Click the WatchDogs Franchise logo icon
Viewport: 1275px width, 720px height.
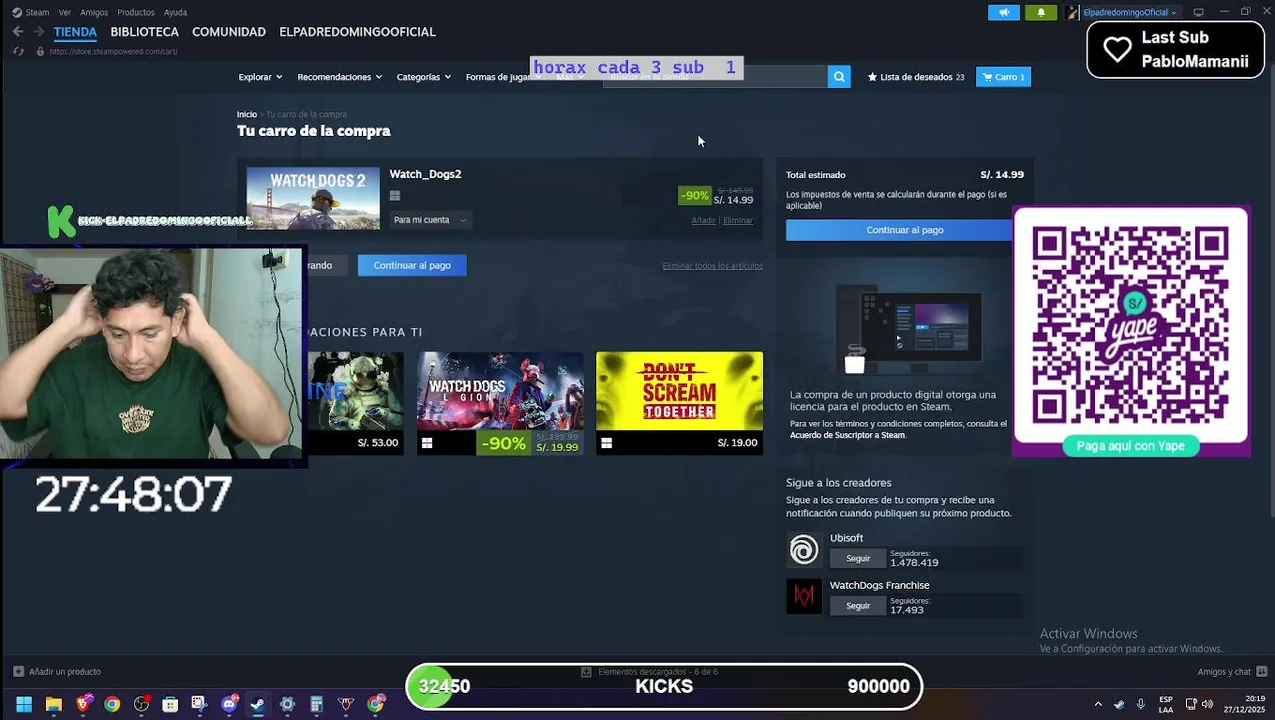click(x=804, y=597)
